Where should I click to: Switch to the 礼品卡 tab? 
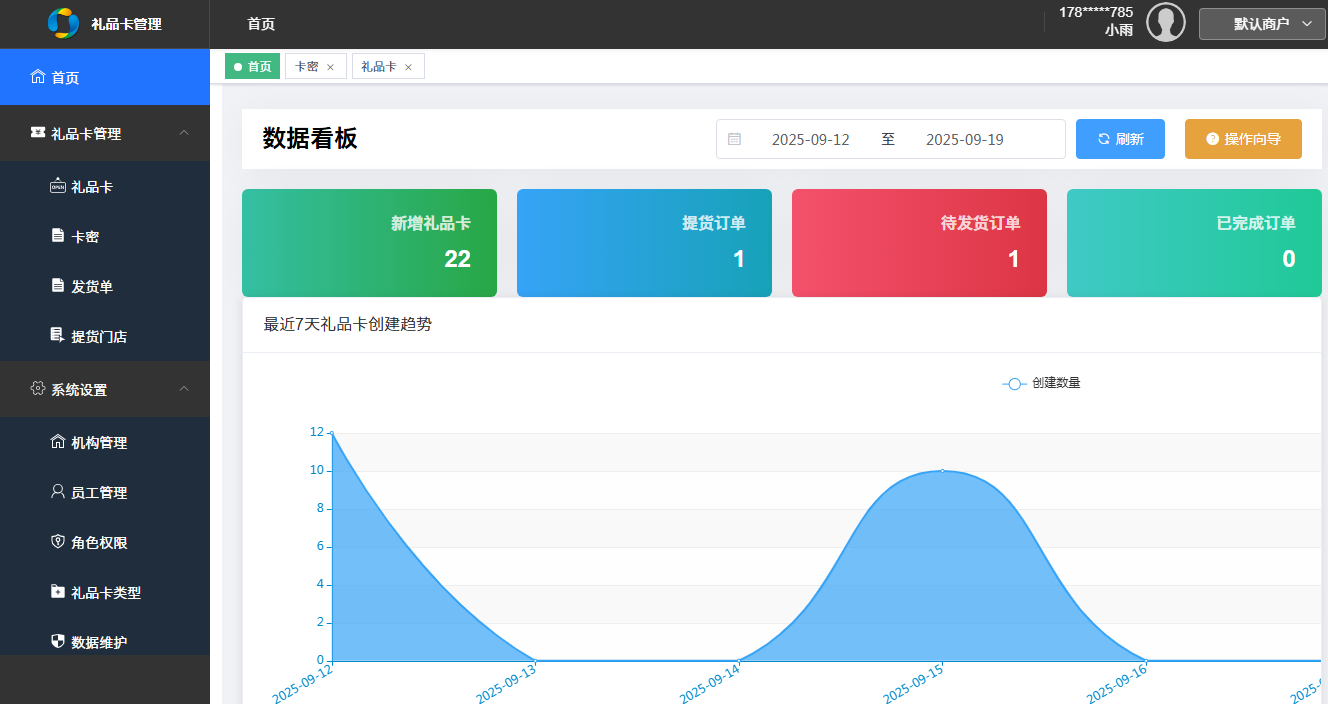tap(381, 65)
